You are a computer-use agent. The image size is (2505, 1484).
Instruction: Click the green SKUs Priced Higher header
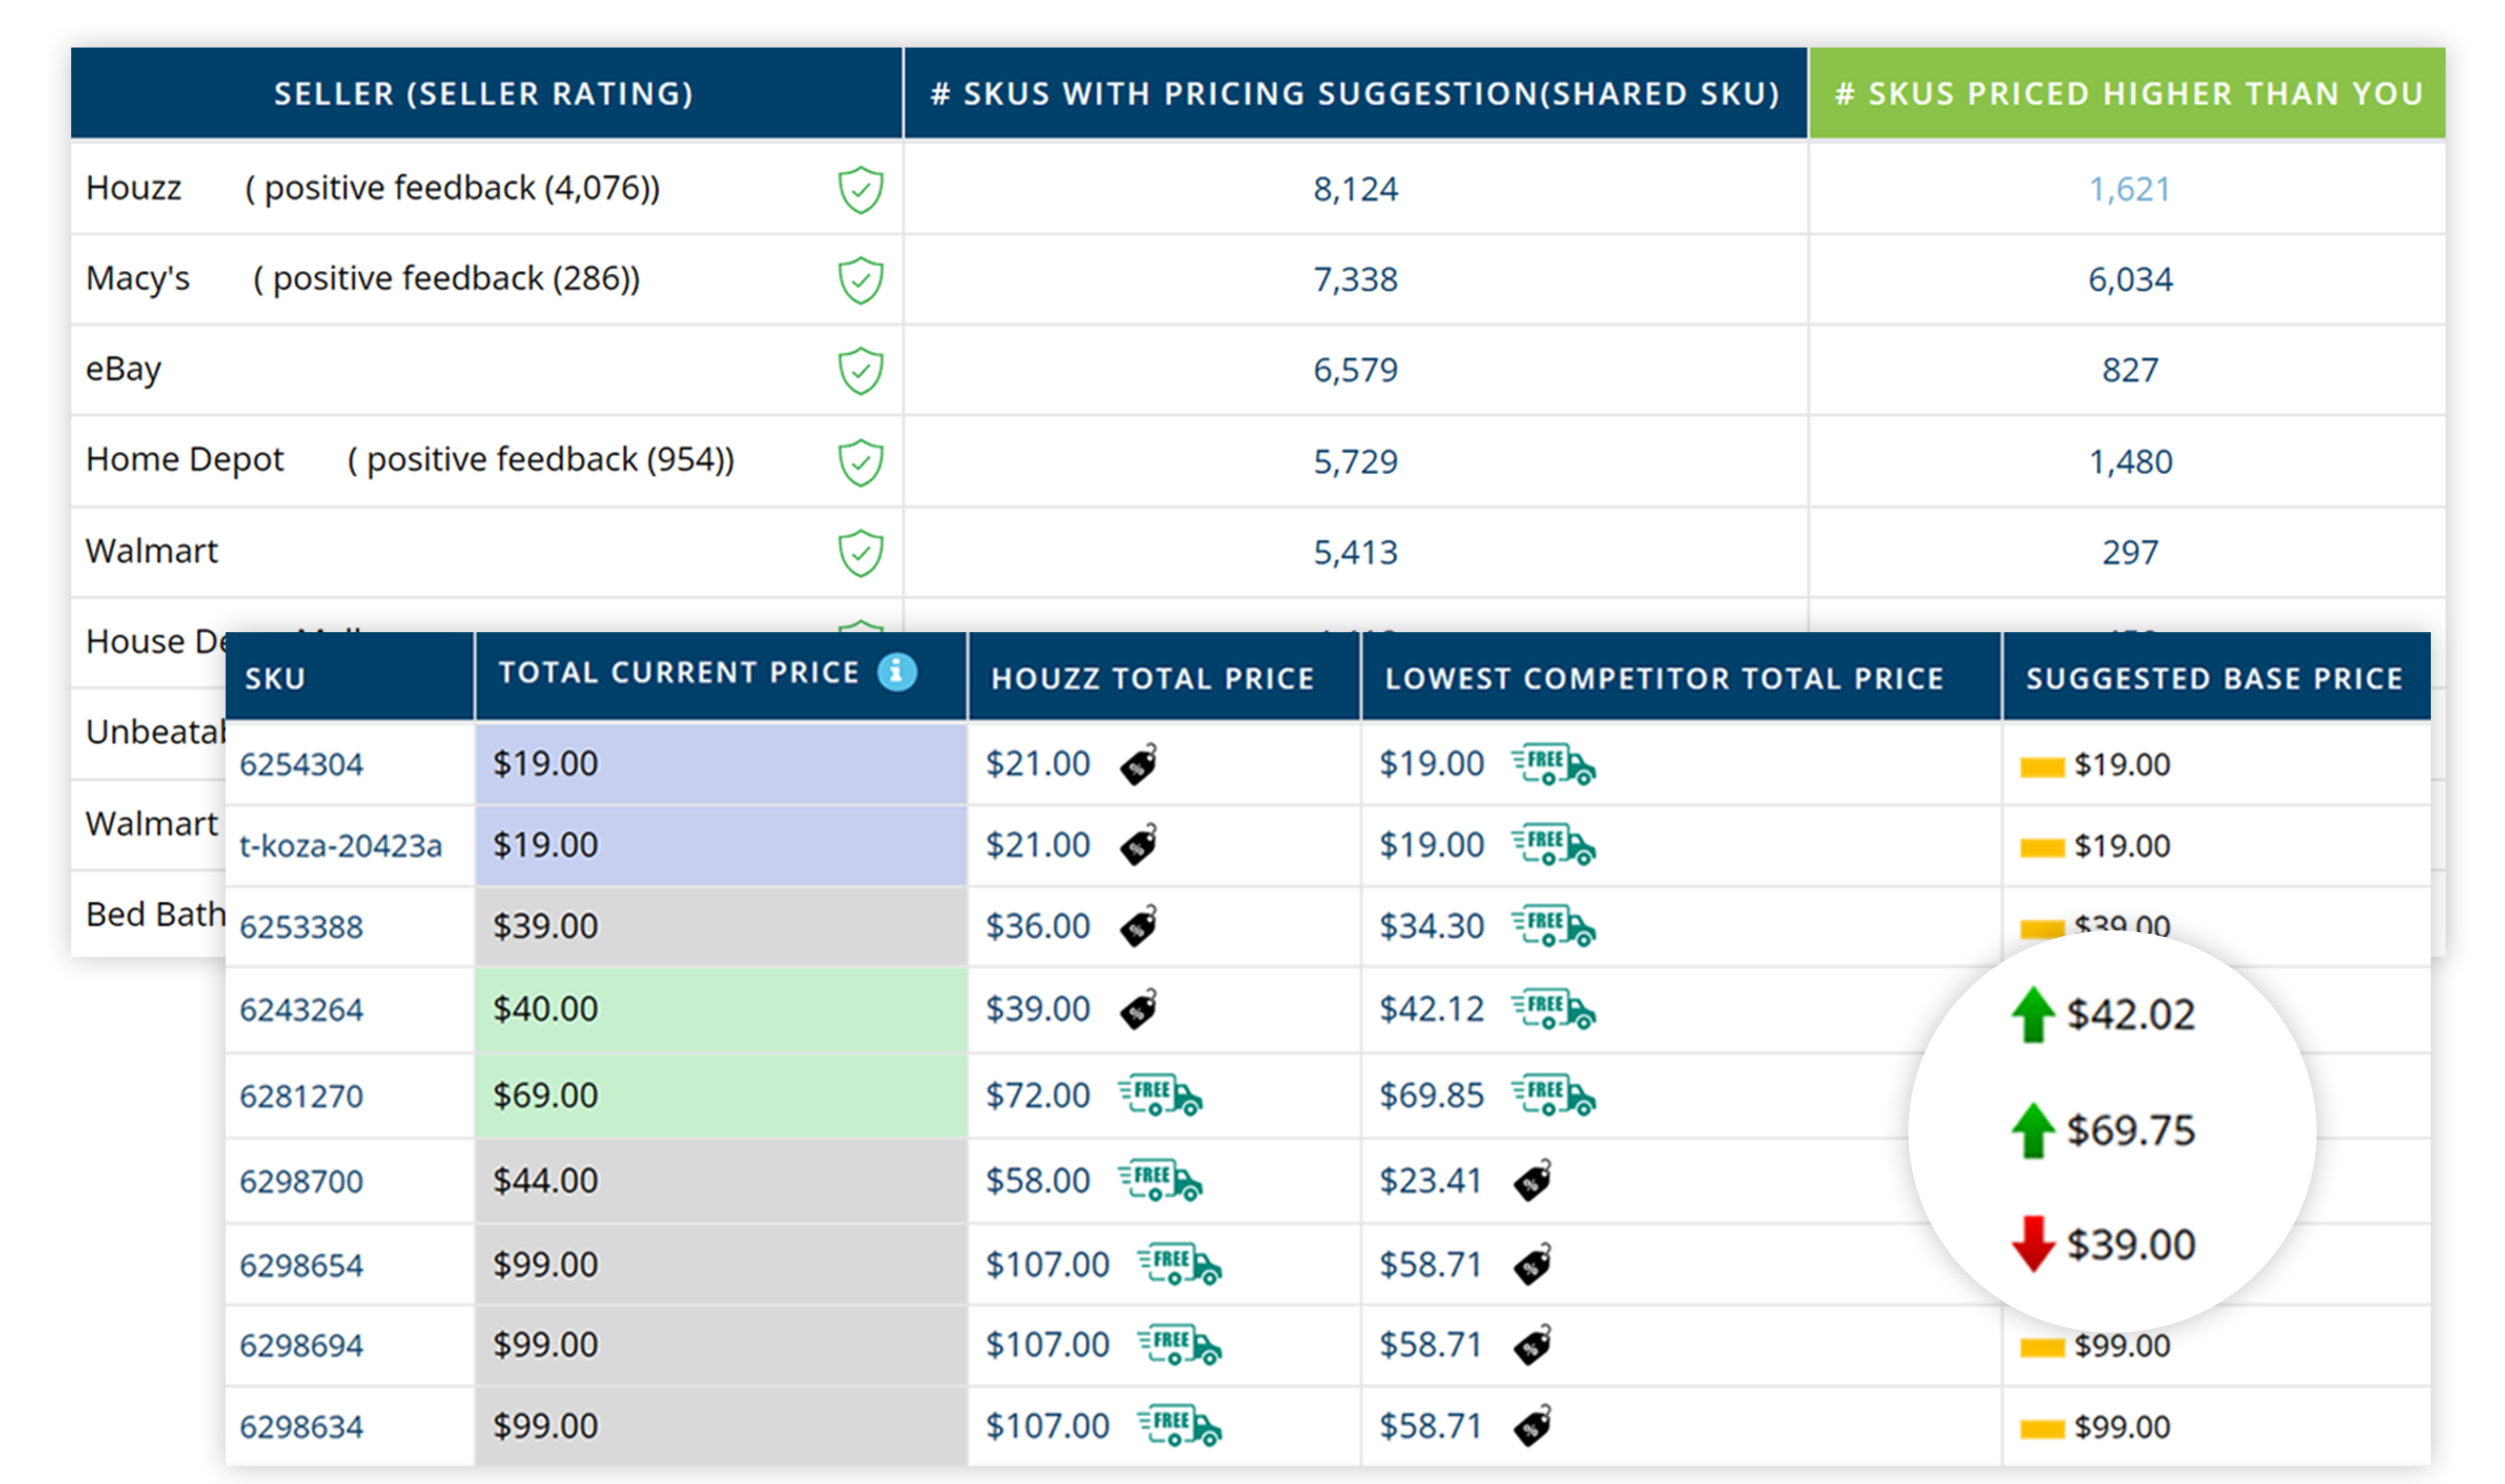pos(2127,93)
